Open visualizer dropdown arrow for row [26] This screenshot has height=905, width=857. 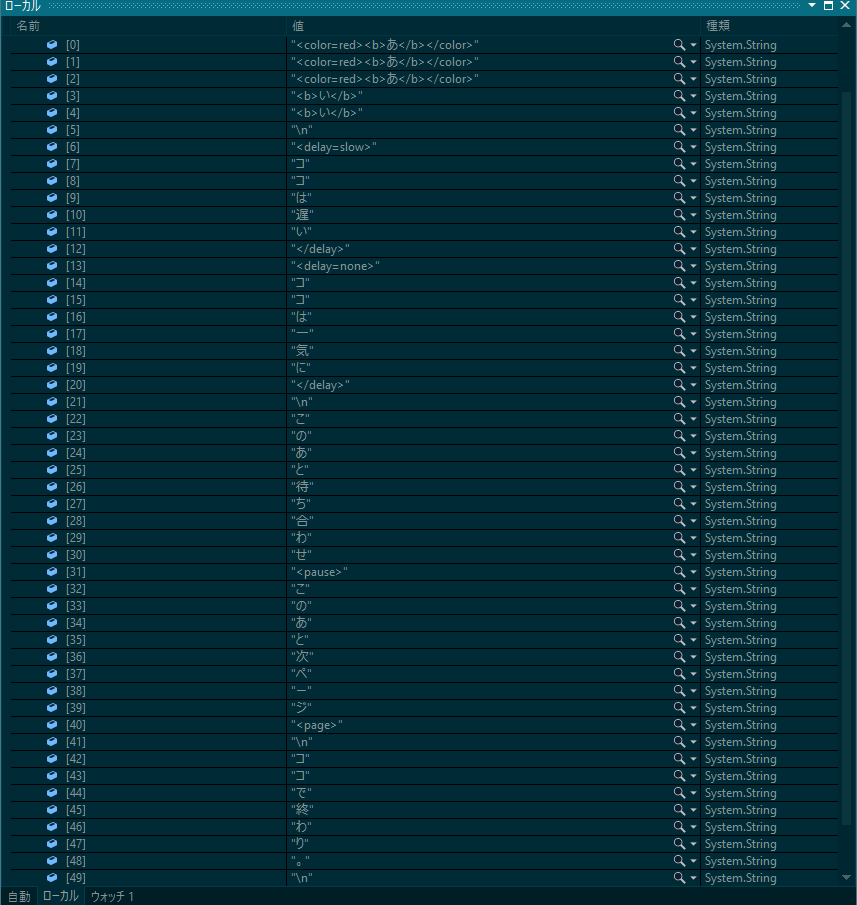(x=693, y=487)
